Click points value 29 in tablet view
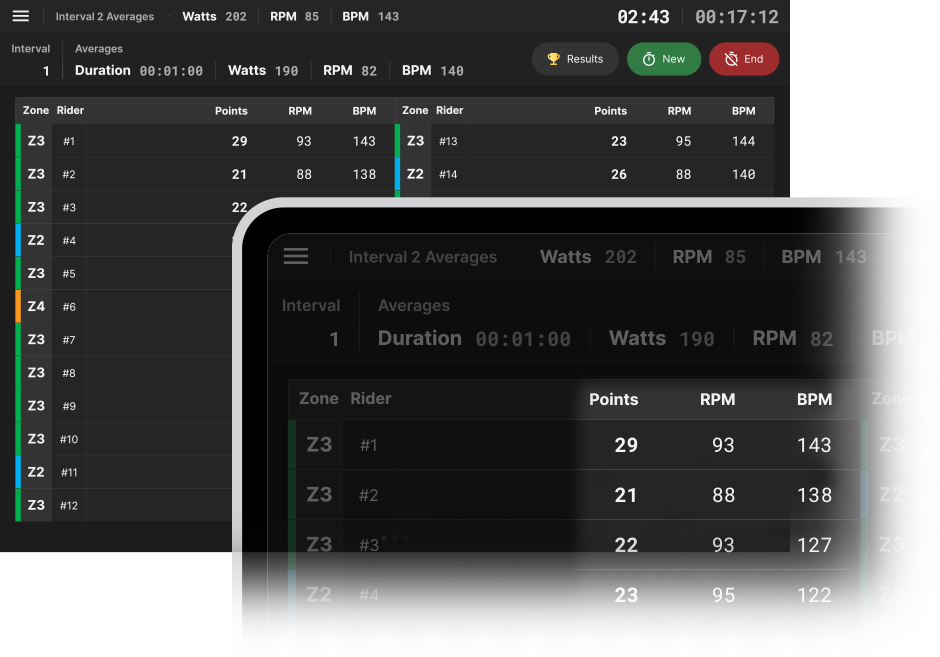The image size is (940, 657). 626,445
